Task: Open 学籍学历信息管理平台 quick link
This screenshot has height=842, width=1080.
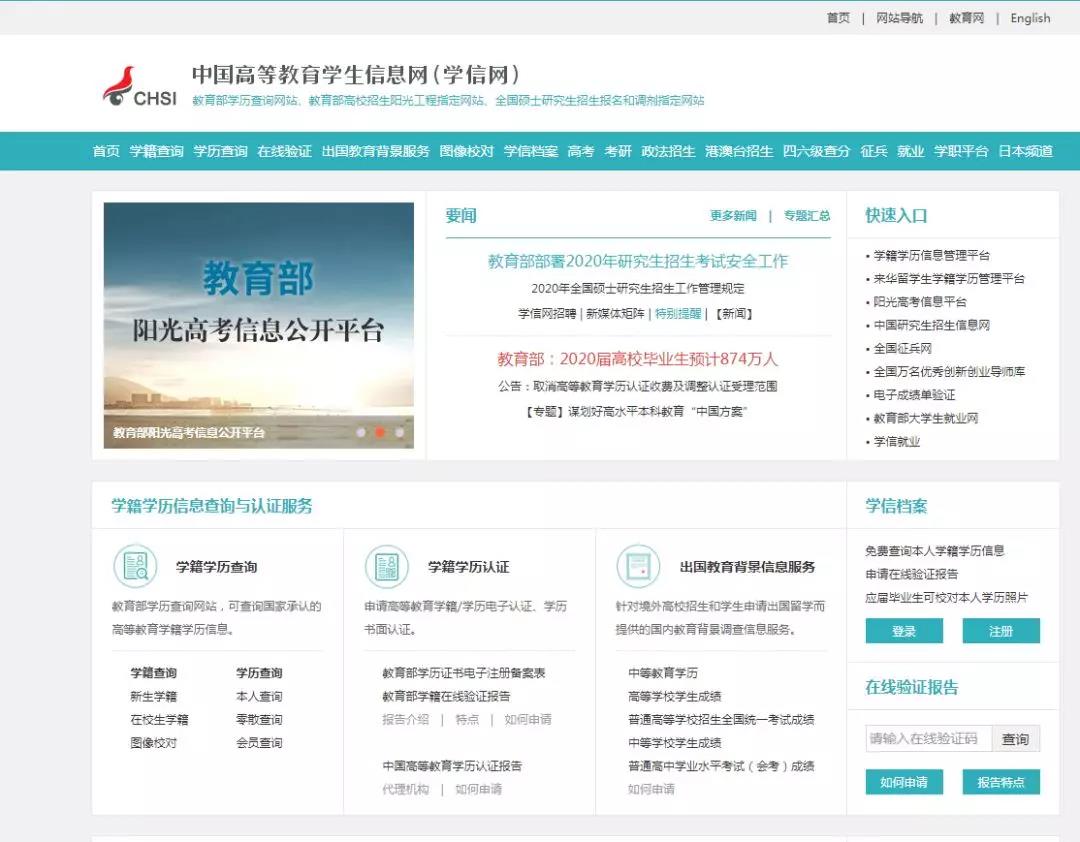Action: [931, 256]
